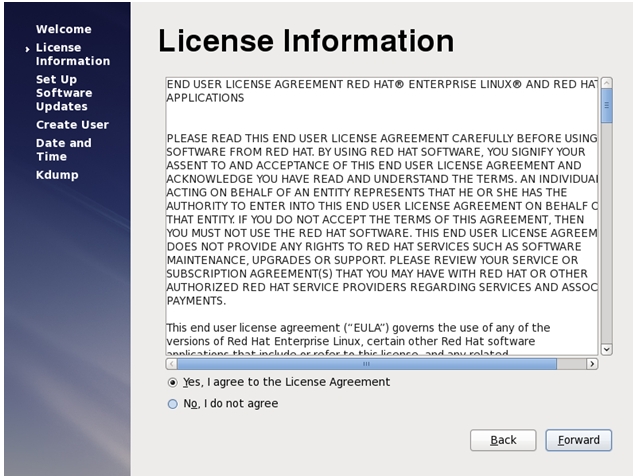The width and height of the screenshot is (633, 476).
Task: Select License Information in sidebar
Action: (x=73, y=54)
